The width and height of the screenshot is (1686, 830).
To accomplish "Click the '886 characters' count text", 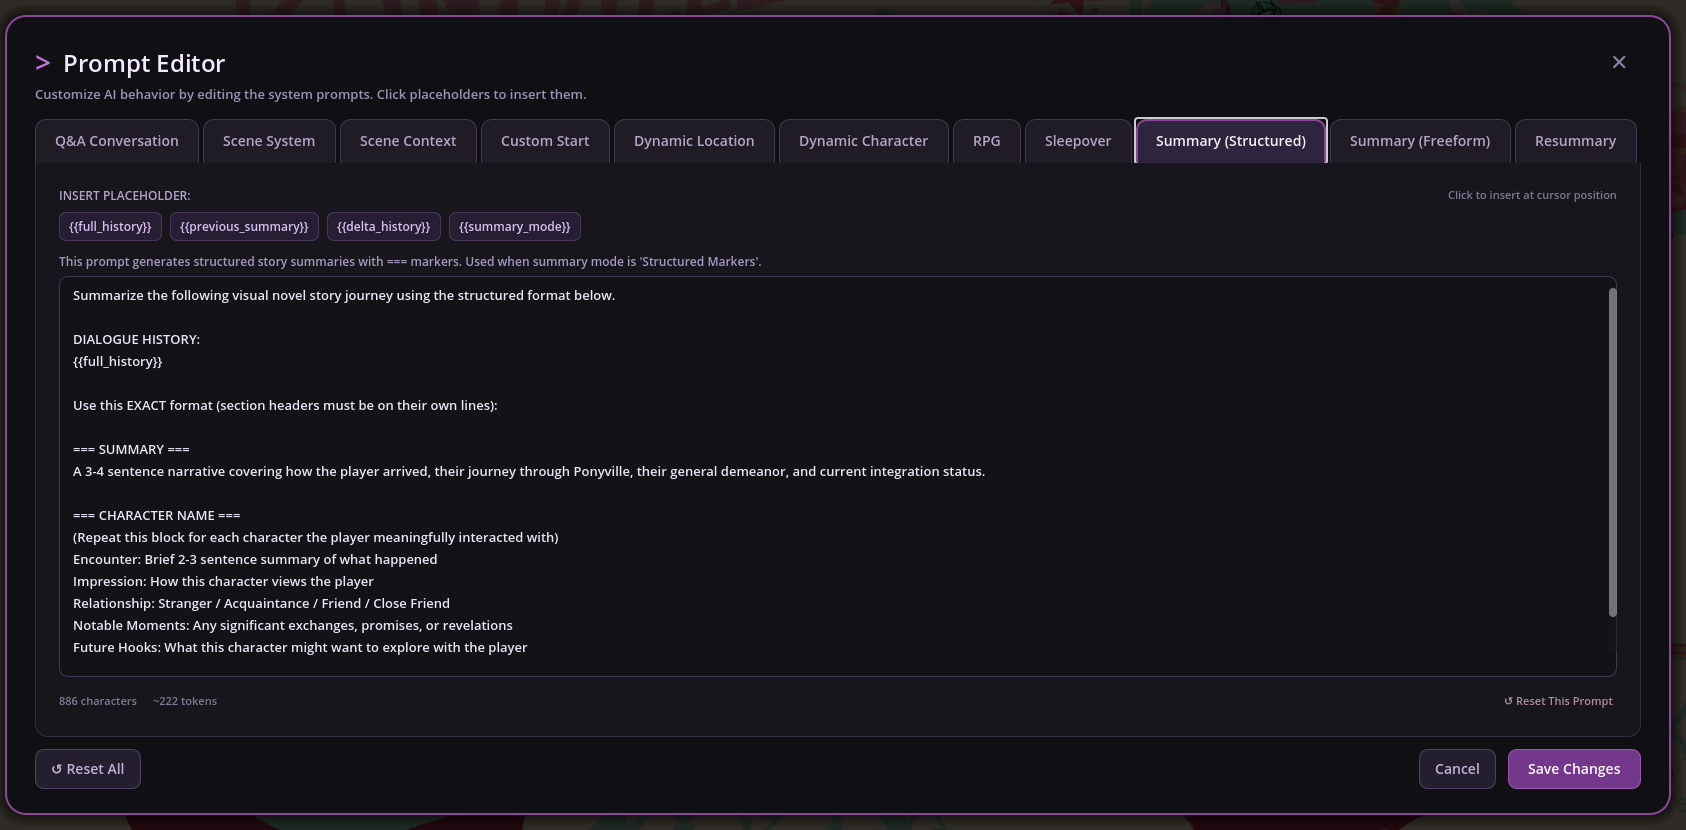I will pyautogui.click(x=98, y=701).
